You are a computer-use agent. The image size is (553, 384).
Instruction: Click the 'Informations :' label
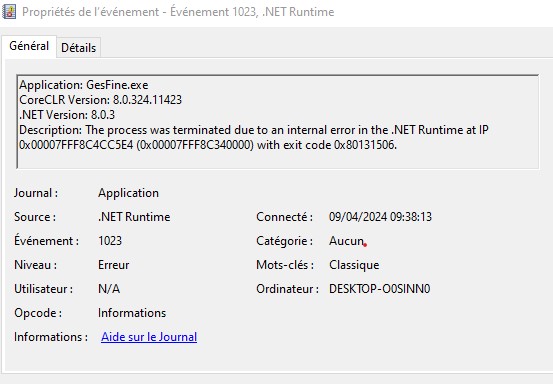51,337
